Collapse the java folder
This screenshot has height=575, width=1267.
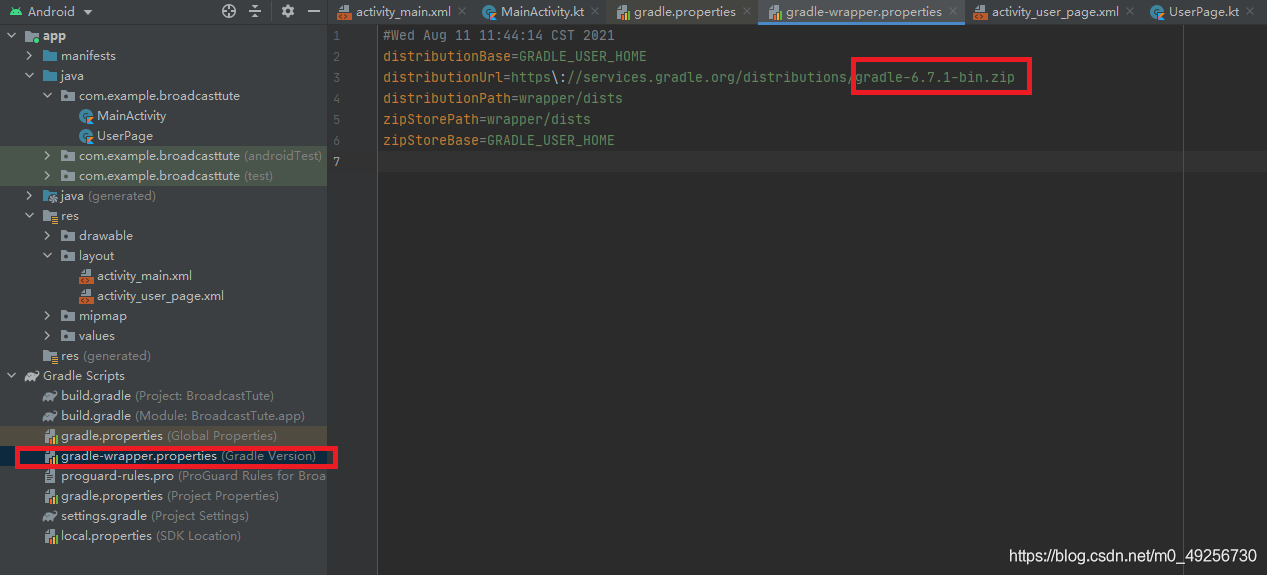click(30, 76)
